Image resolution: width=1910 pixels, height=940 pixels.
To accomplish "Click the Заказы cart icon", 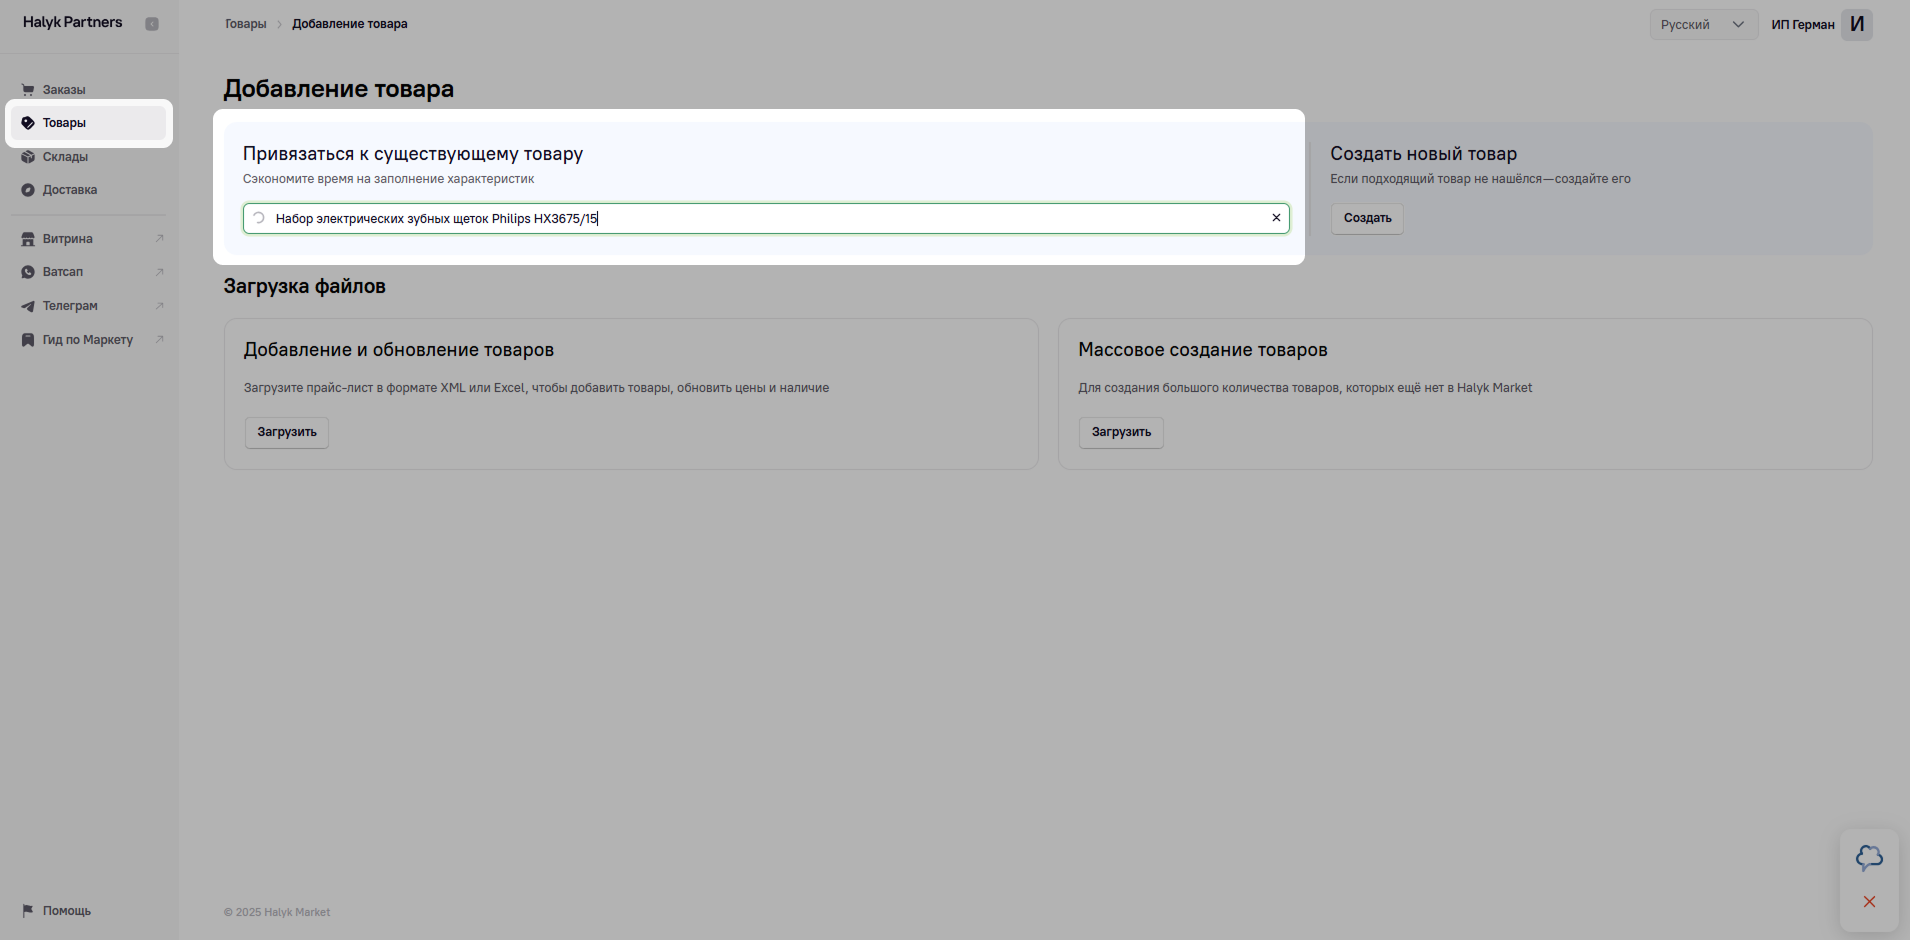I will click(x=28, y=90).
